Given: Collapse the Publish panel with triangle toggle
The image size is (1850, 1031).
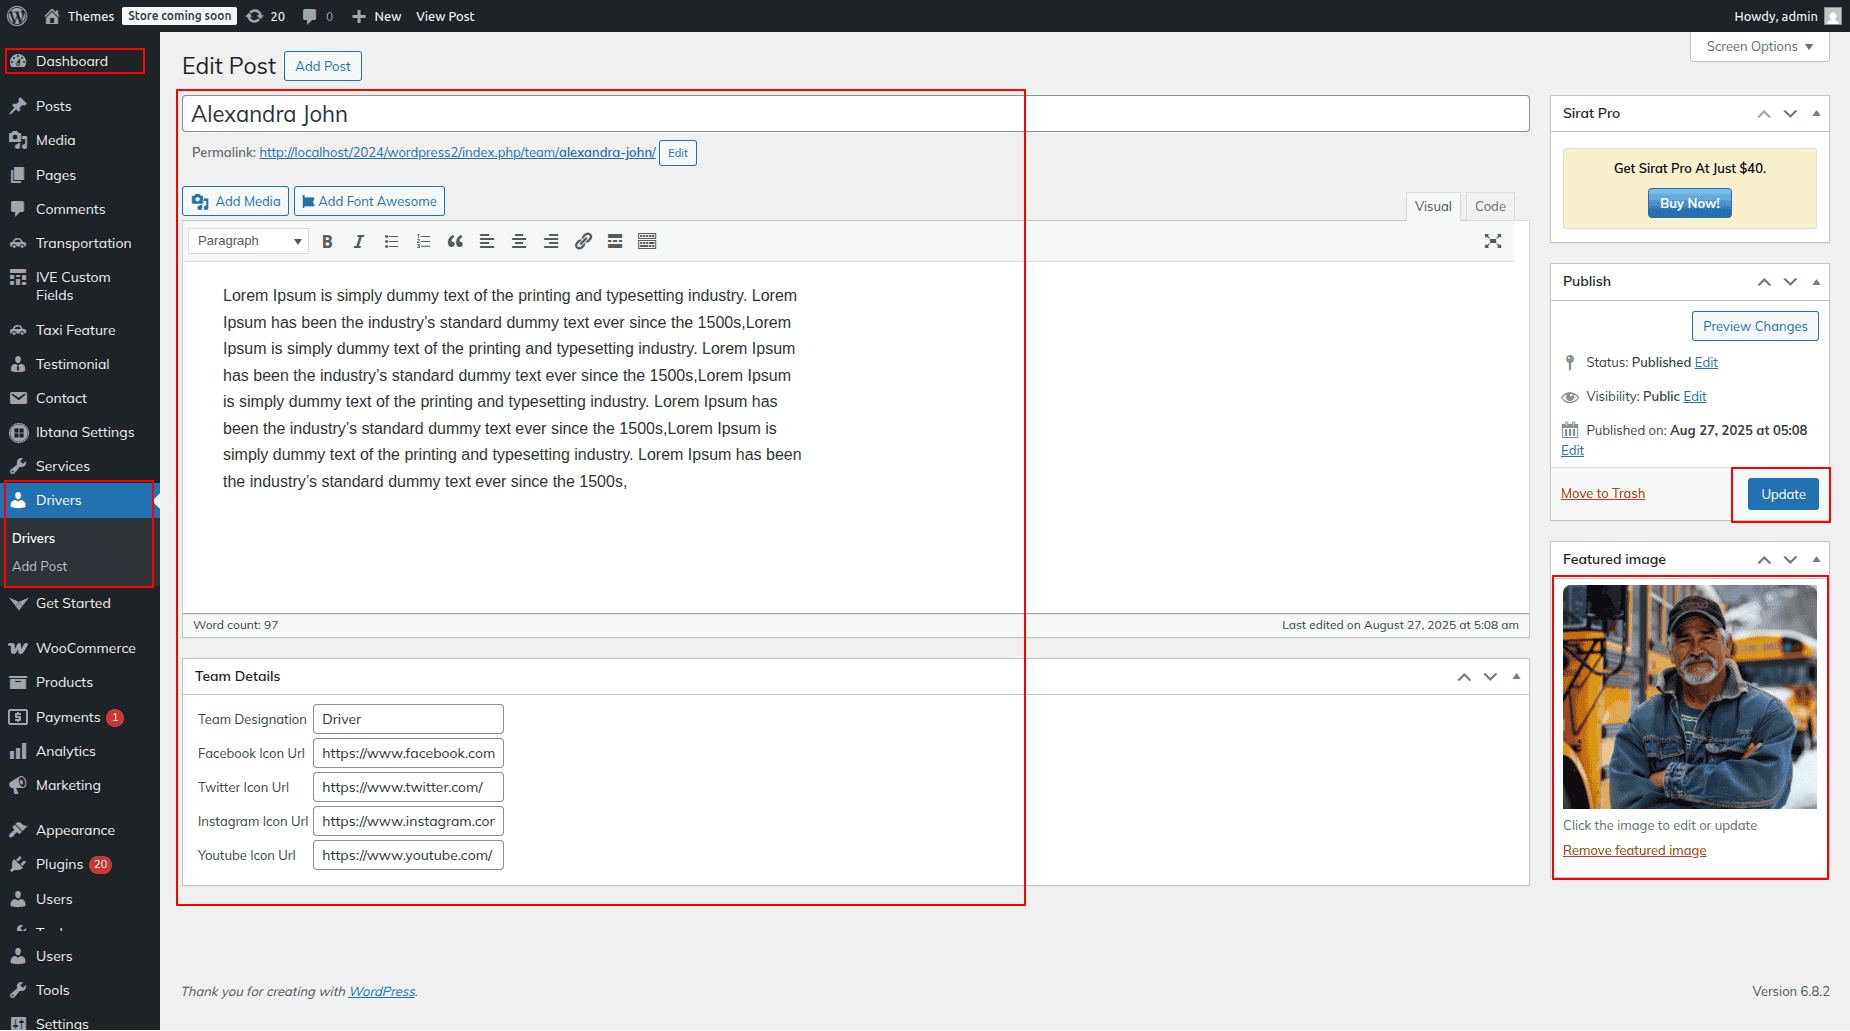Looking at the screenshot, I should tap(1816, 282).
